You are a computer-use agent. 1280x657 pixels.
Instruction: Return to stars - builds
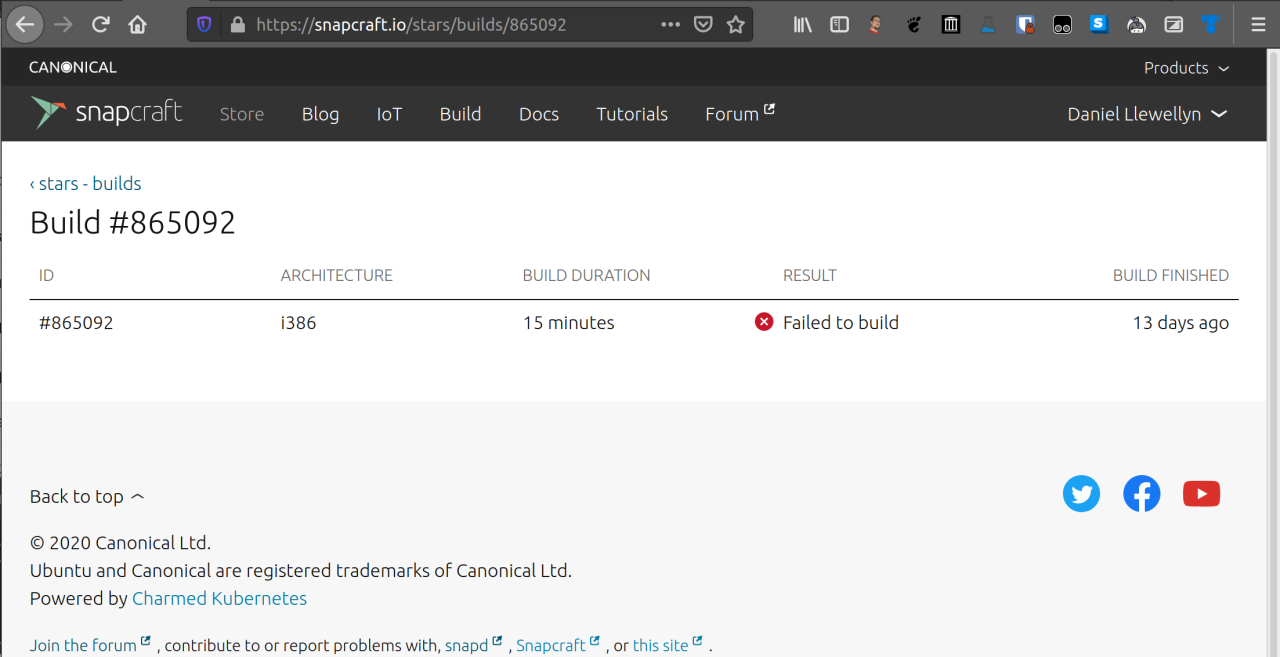[85, 184]
